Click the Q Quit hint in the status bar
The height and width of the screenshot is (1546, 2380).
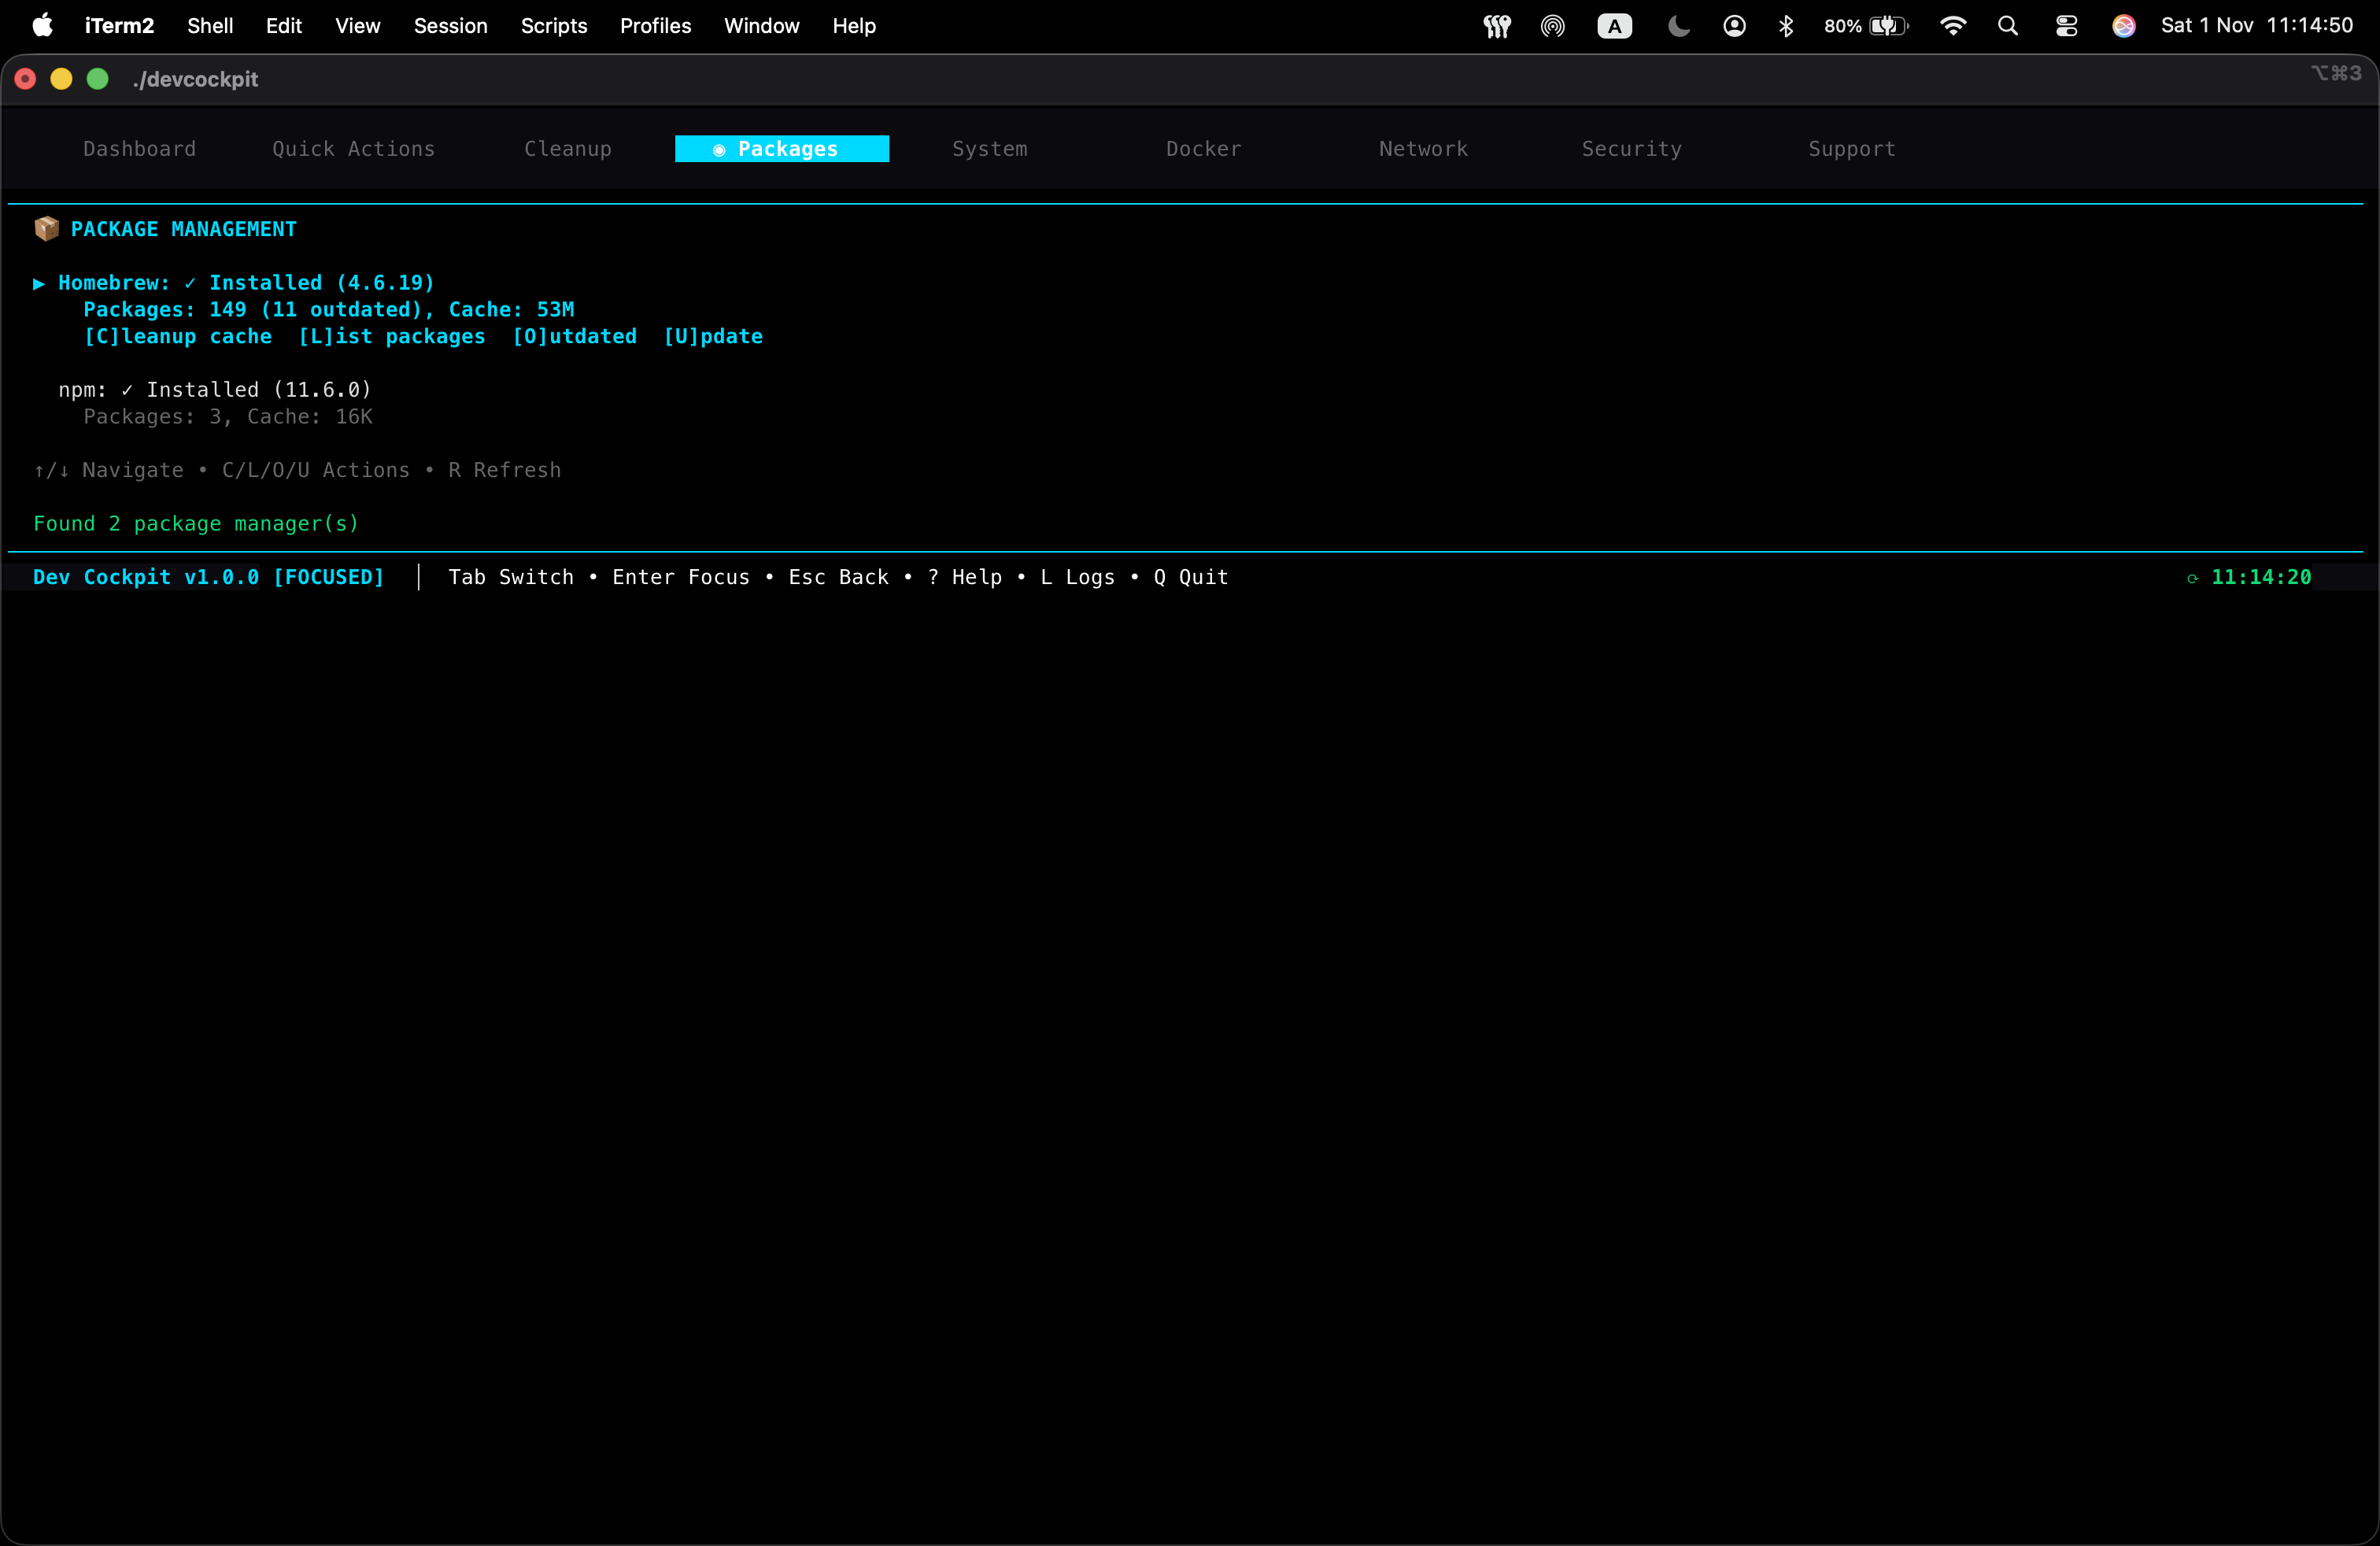[1190, 577]
